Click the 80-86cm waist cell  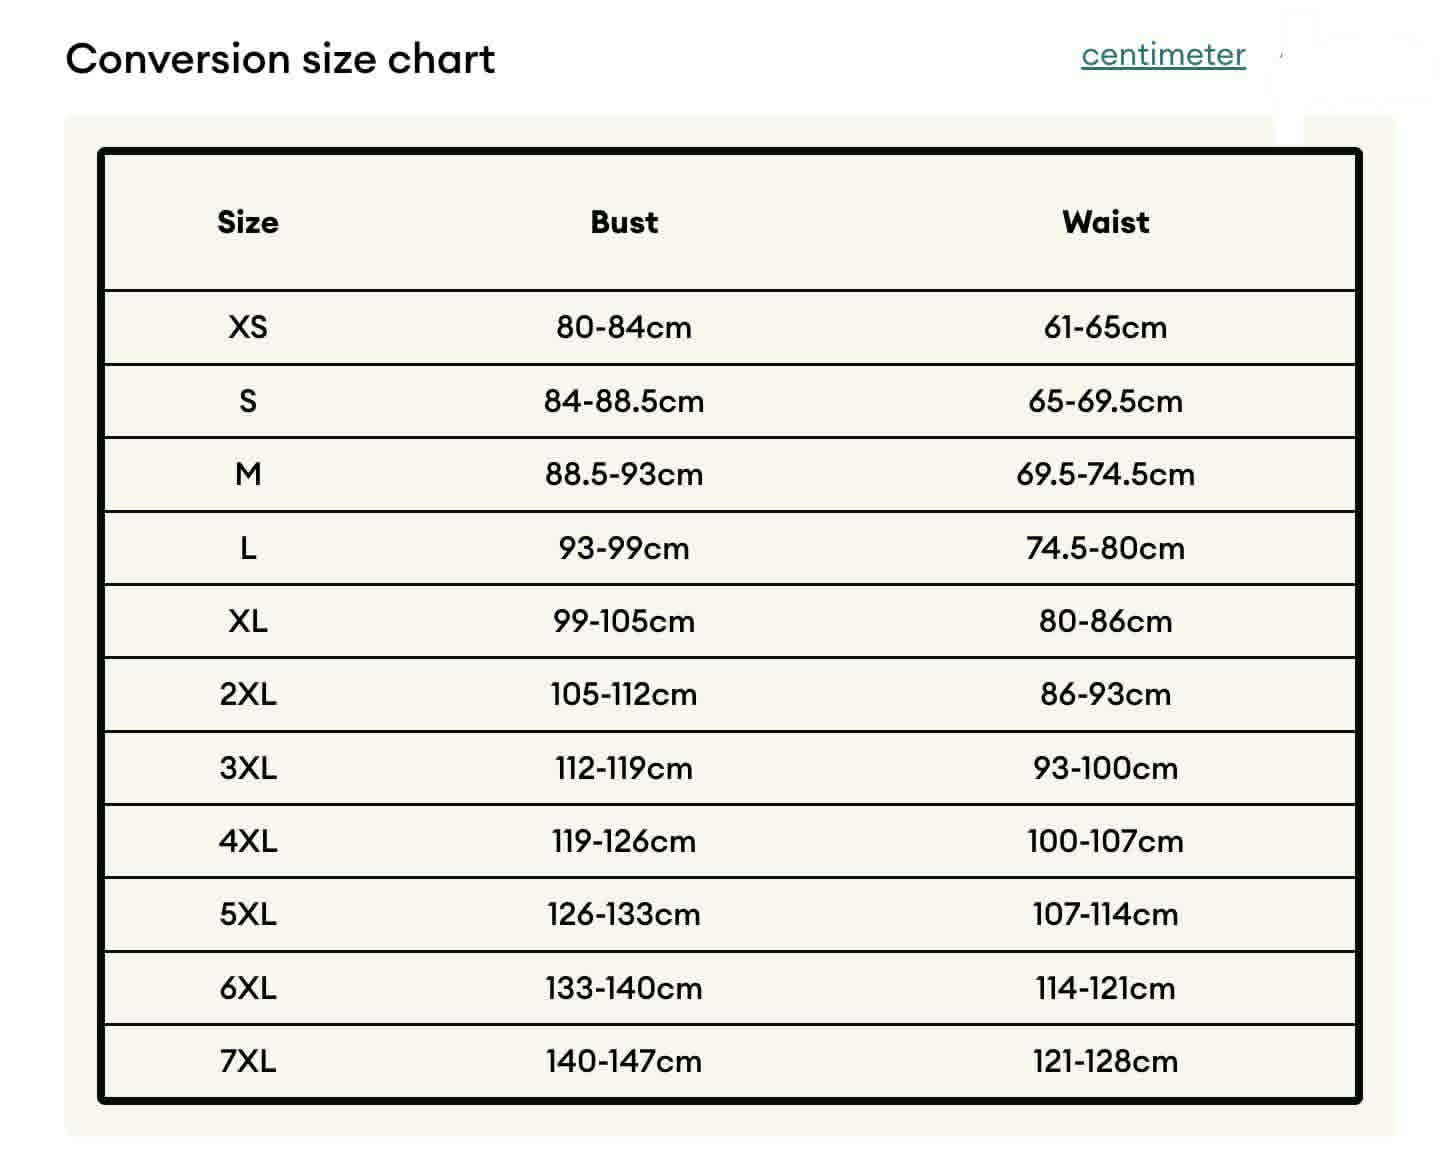1106,621
